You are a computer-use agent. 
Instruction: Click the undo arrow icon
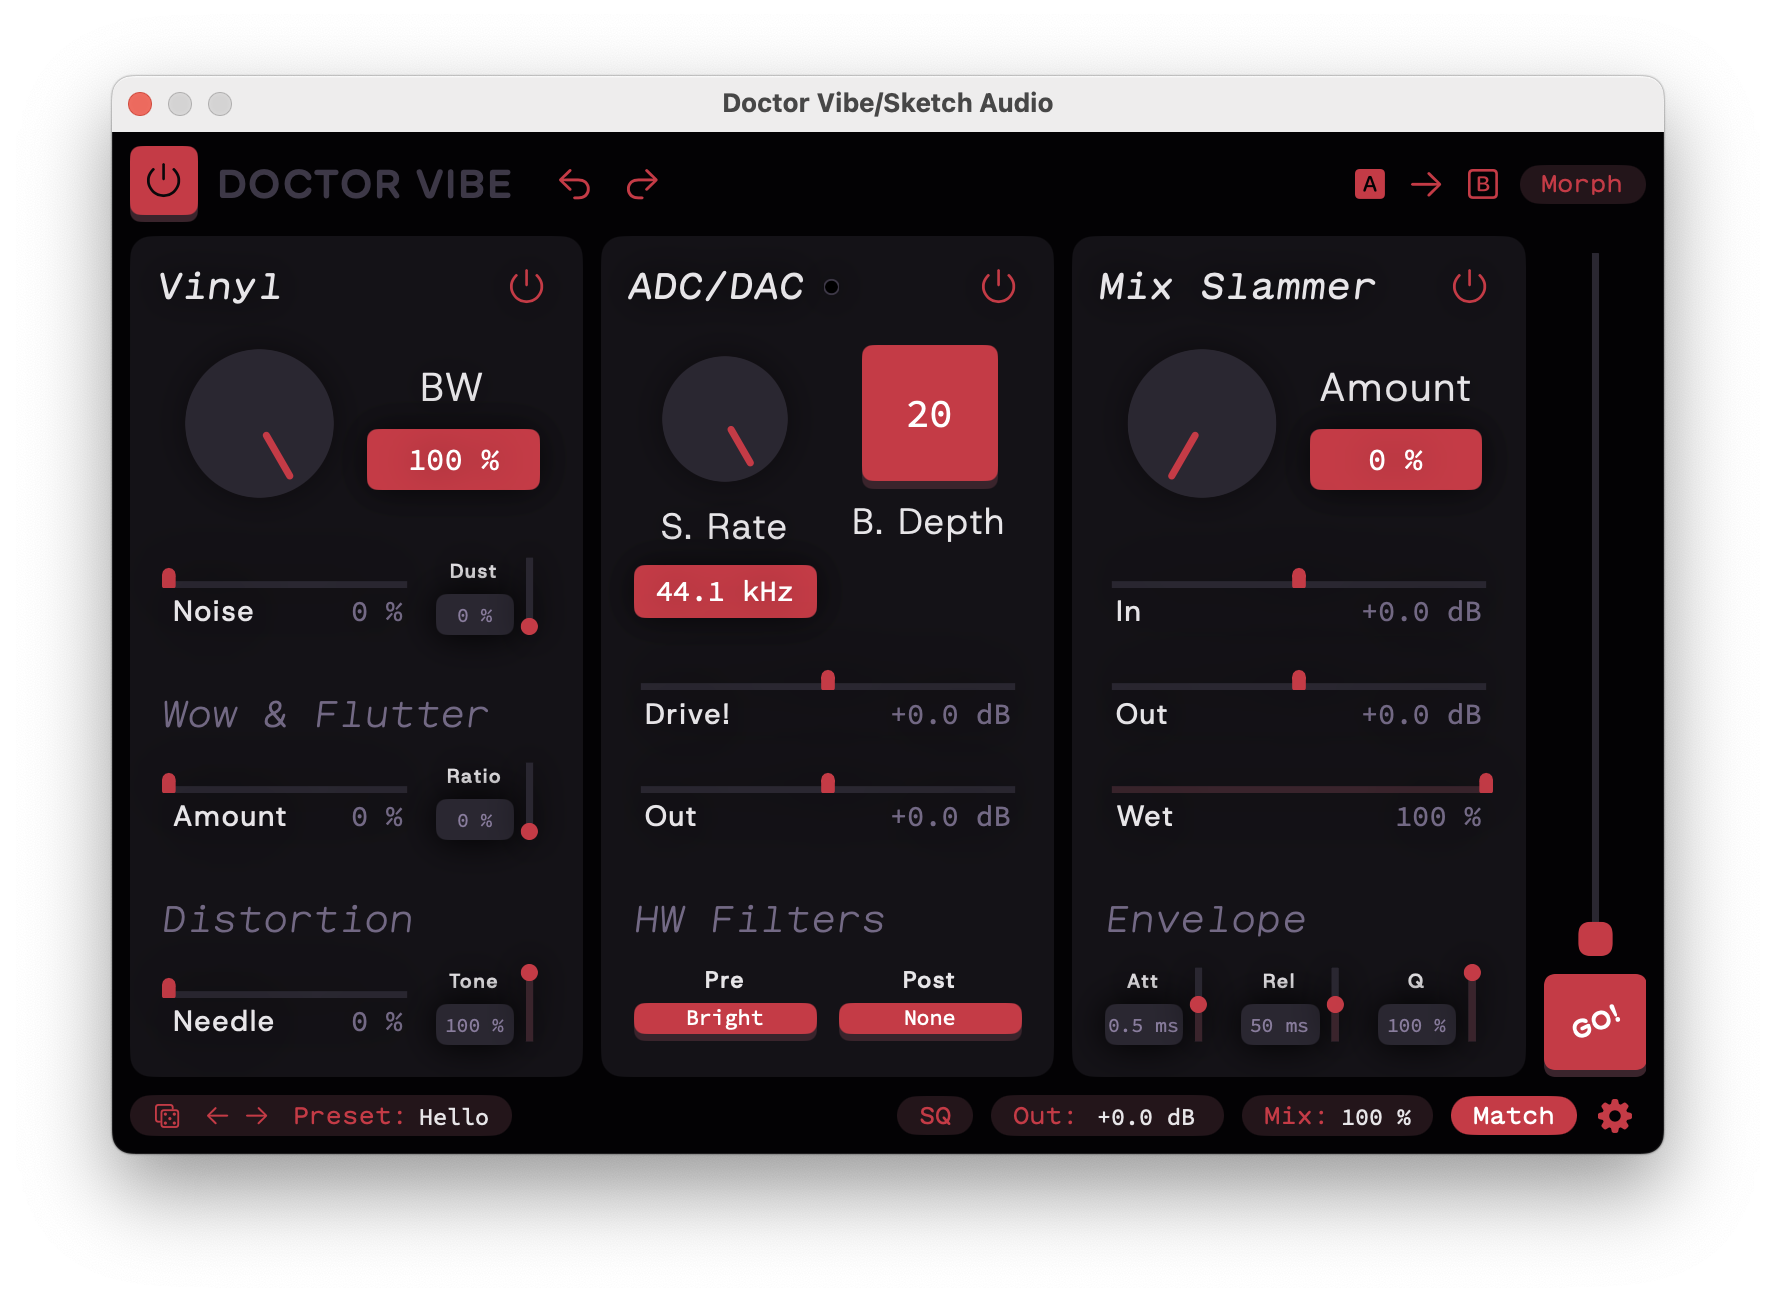574,184
